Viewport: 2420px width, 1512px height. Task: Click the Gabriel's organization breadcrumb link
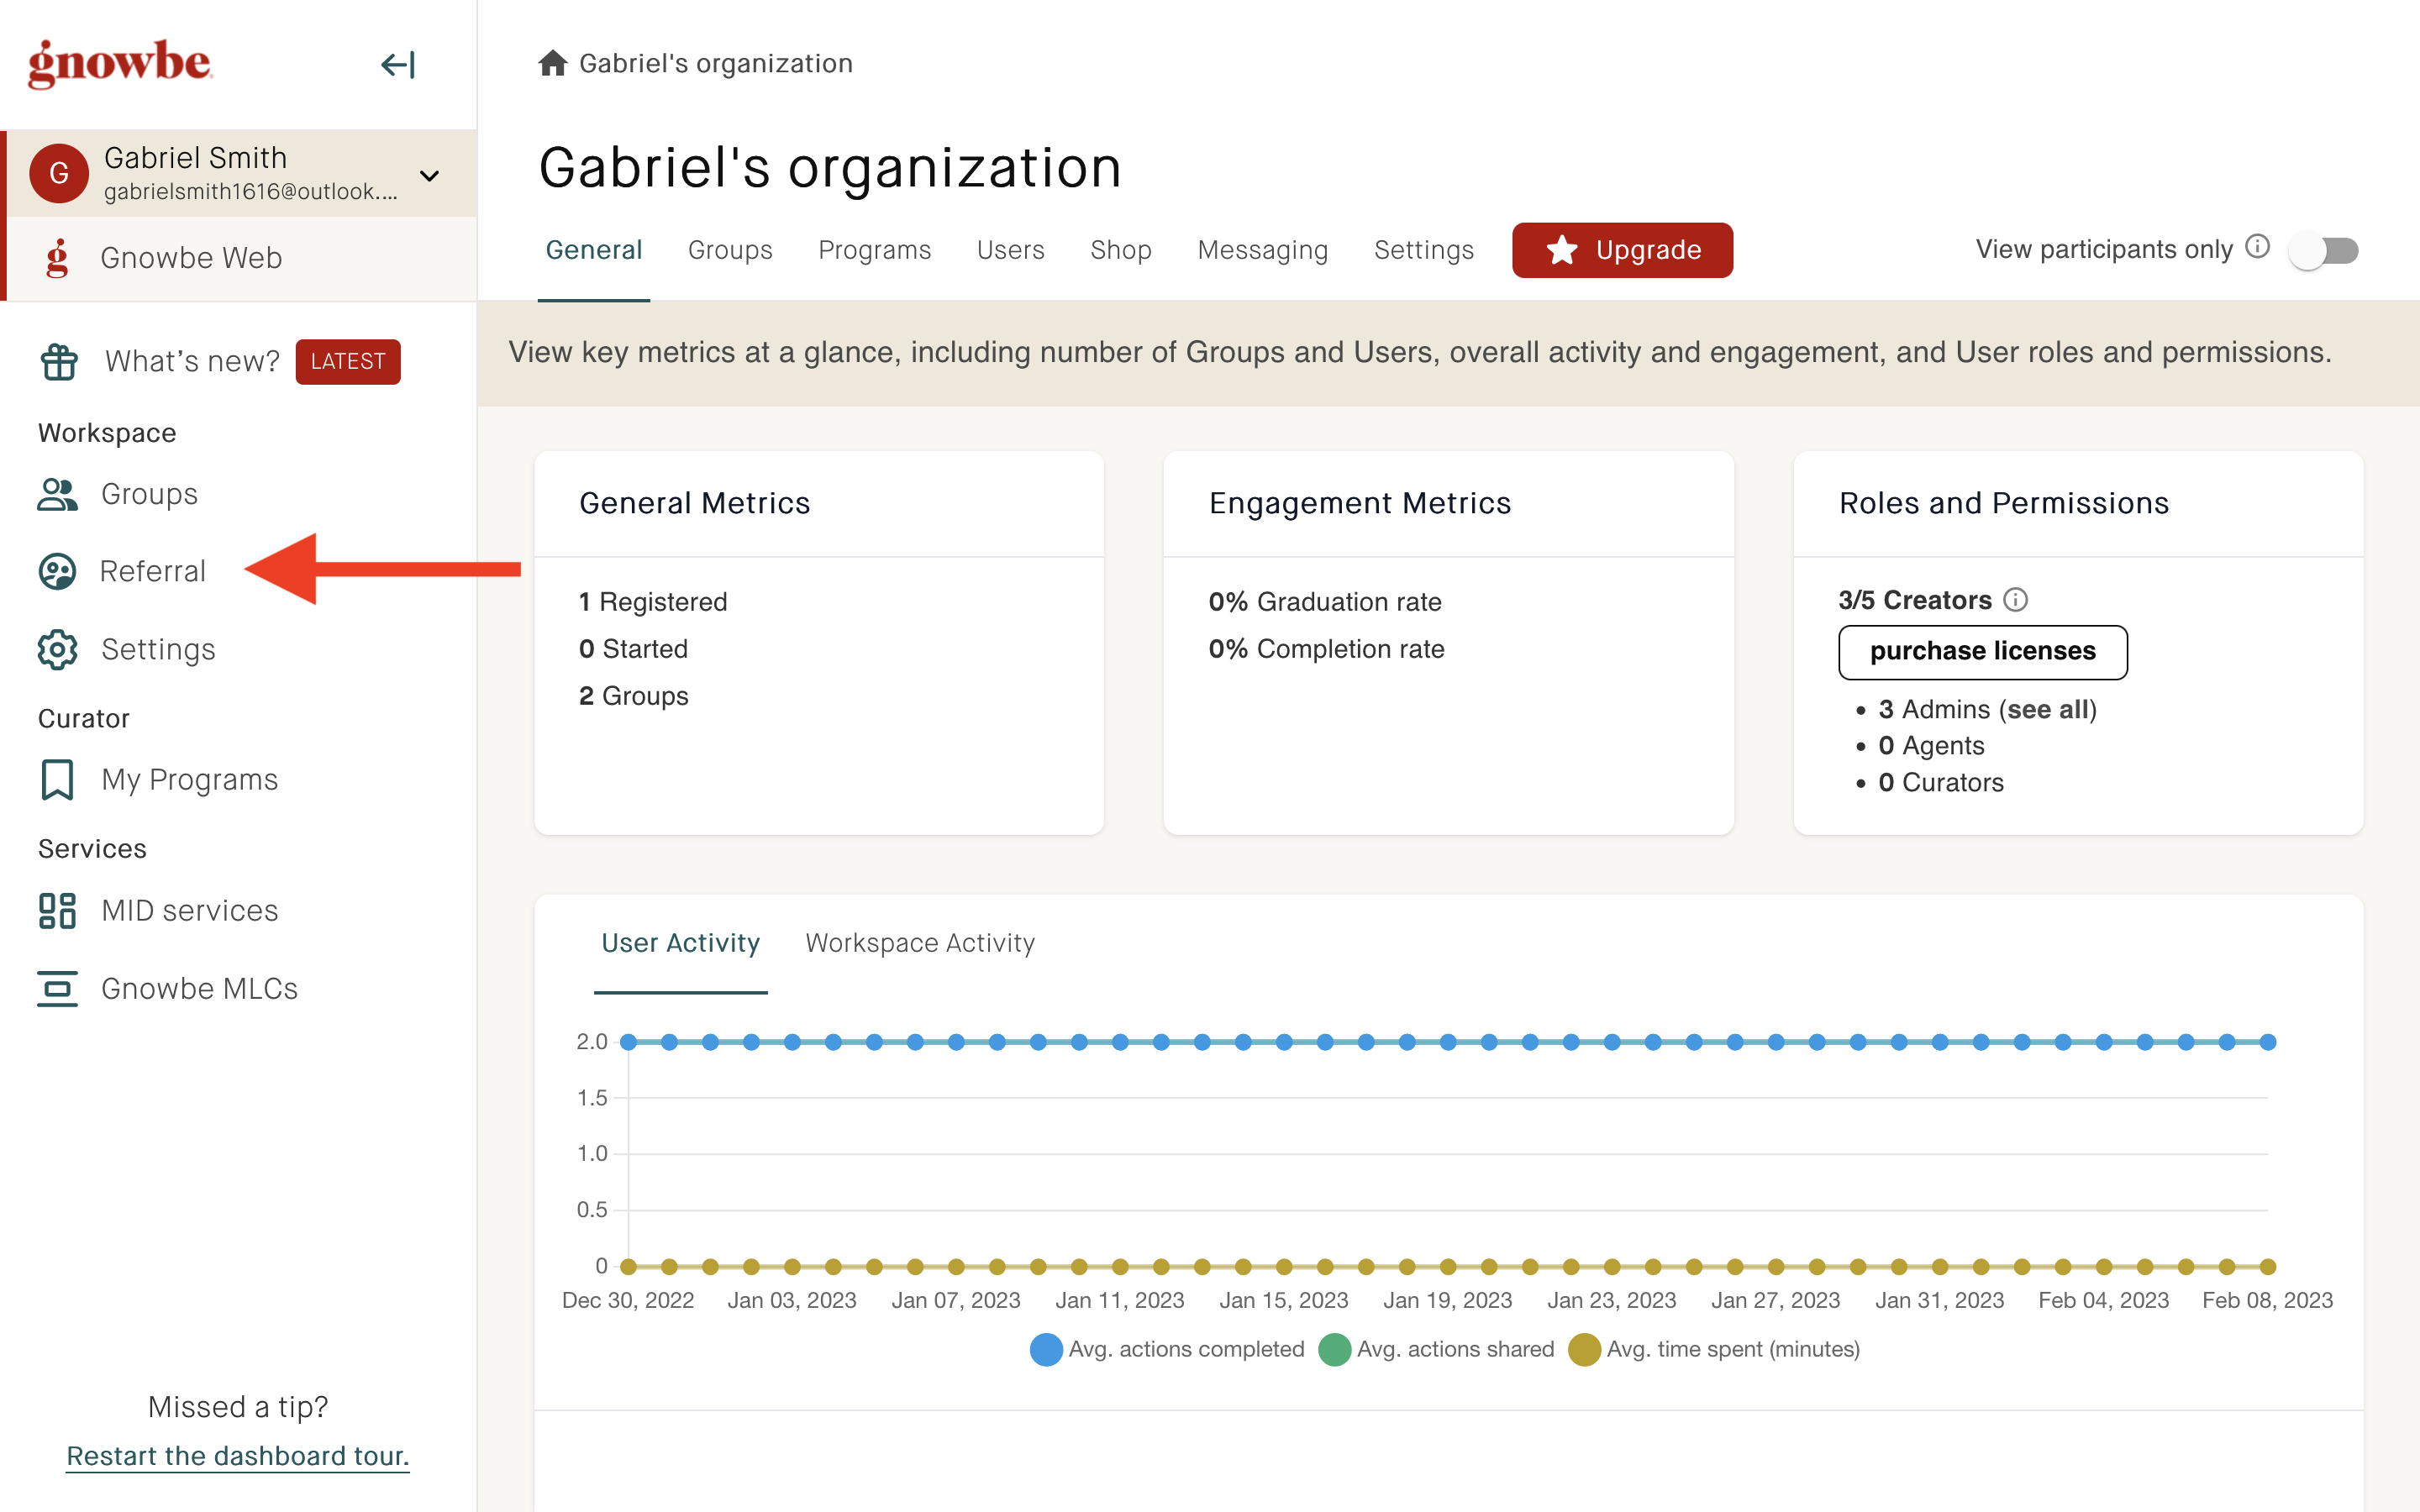716,63
